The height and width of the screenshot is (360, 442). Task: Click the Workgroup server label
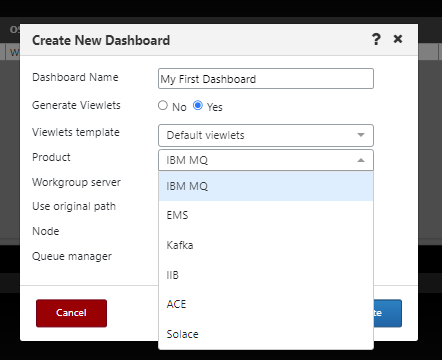pos(76,182)
